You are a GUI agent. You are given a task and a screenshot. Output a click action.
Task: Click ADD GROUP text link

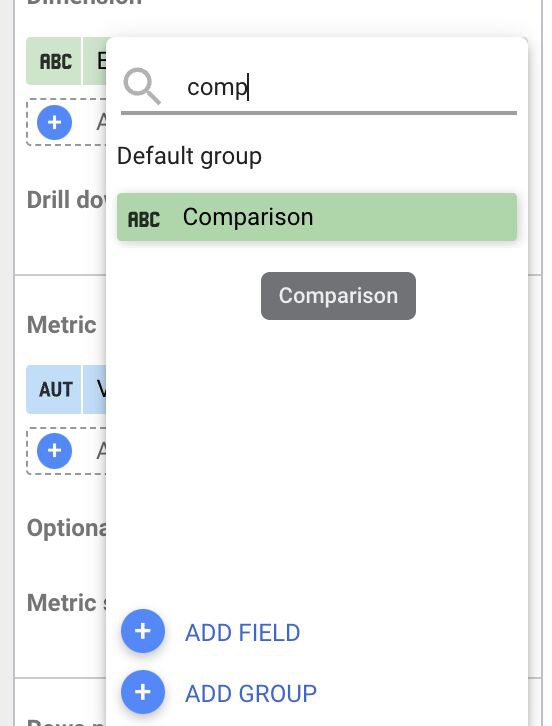click(x=251, y=694)
